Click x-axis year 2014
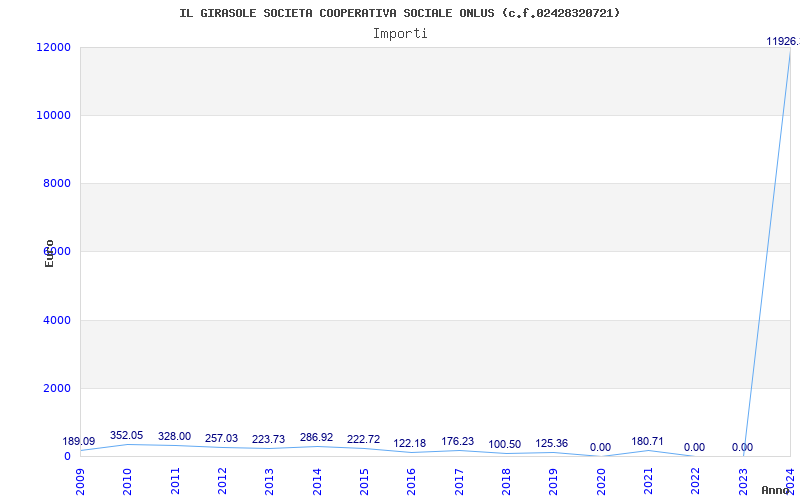800x500 pixels. point(317,482)
